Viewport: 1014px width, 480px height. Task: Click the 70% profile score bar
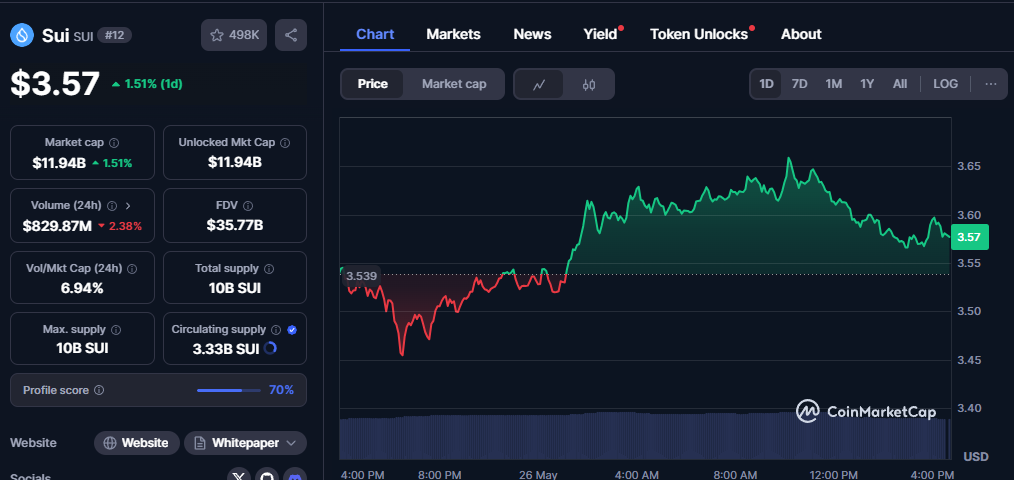tap(228, 390)
